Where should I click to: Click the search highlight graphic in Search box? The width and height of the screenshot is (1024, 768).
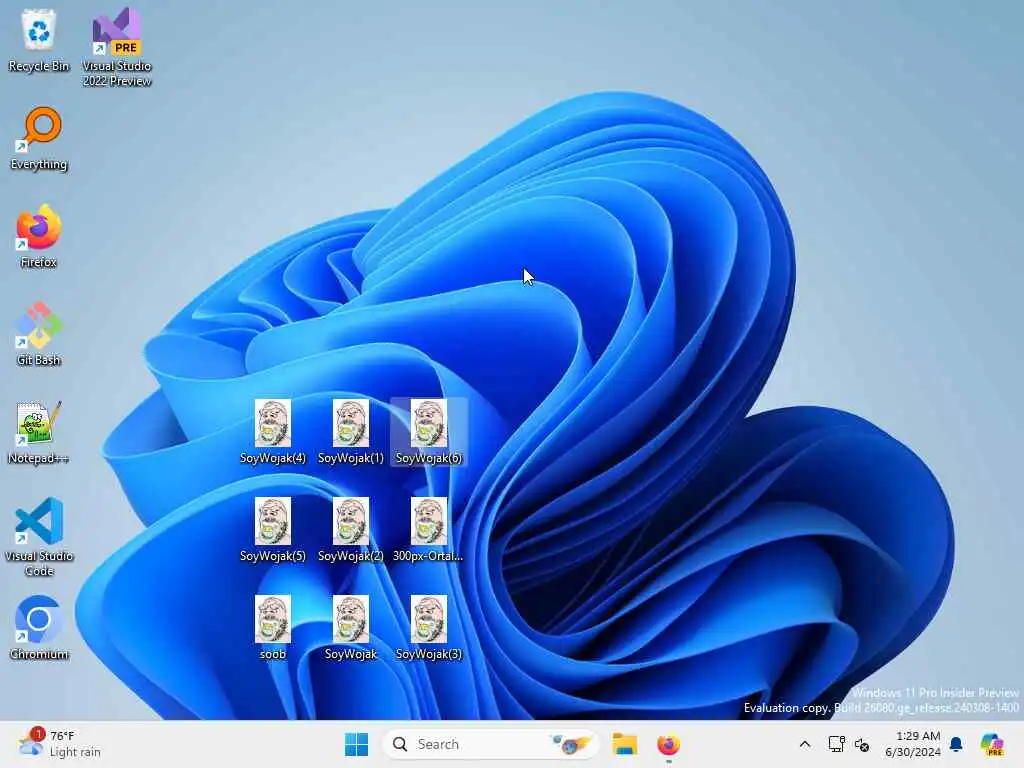click(571, 744)
